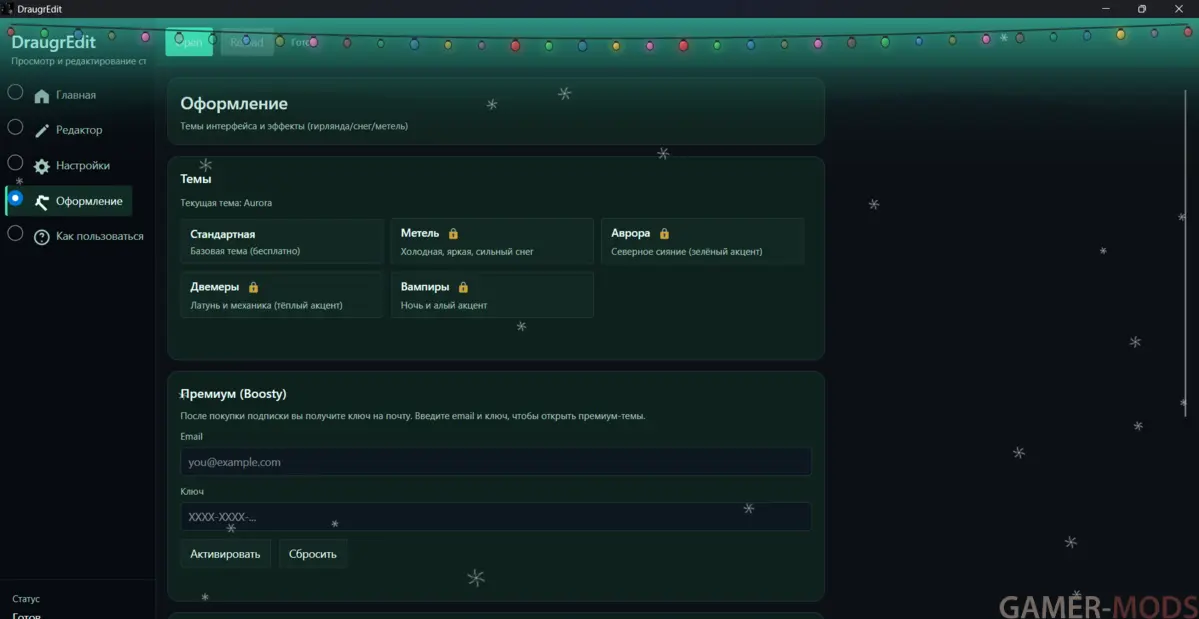The image size is (1199, 619).
Task: Select the Как пользоваться radio button
Action: (x=15, y=233)
